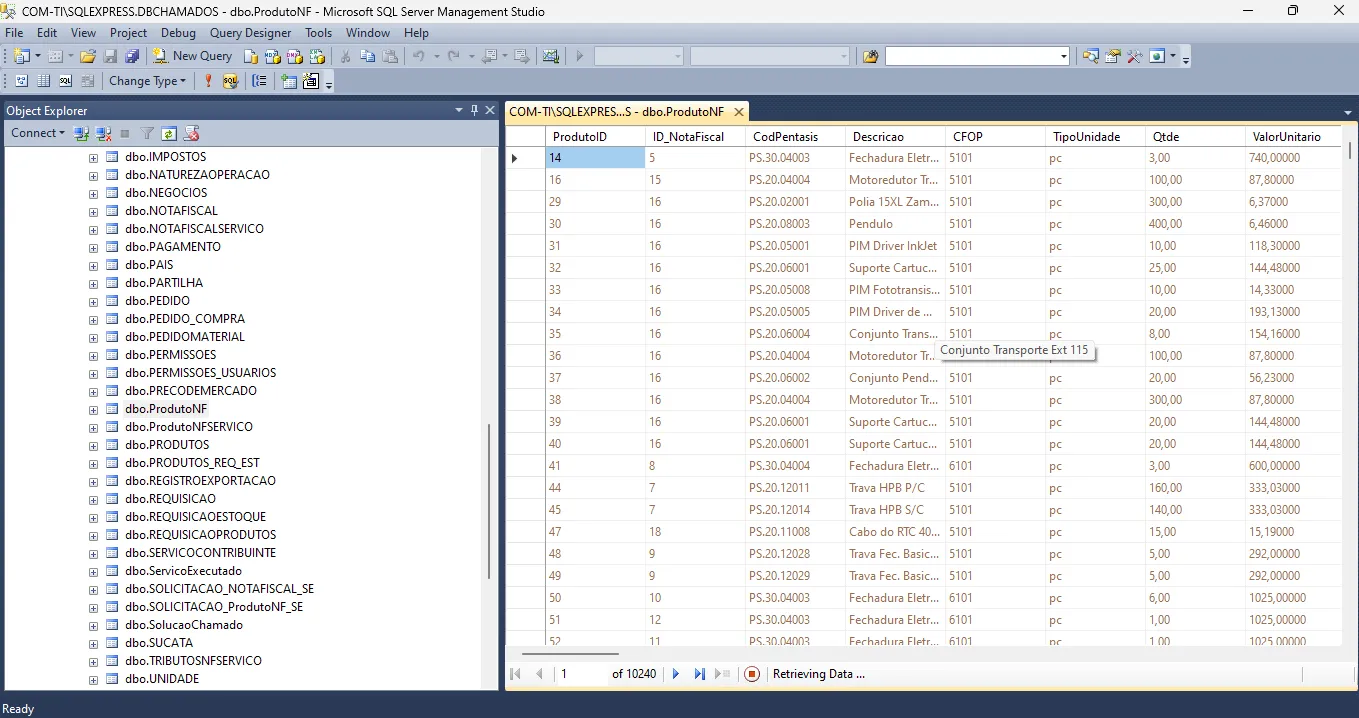Open the Change Type dropdown
This screenshot has height=718, width=1359.
pos(148,81)
